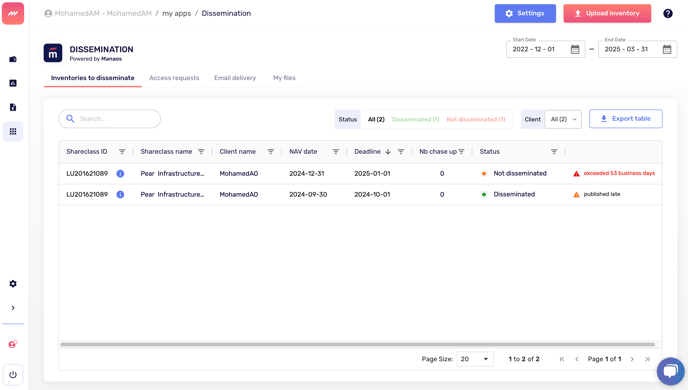Click the Shareclass name column header

pyautogui.click(x=166, y=152)
